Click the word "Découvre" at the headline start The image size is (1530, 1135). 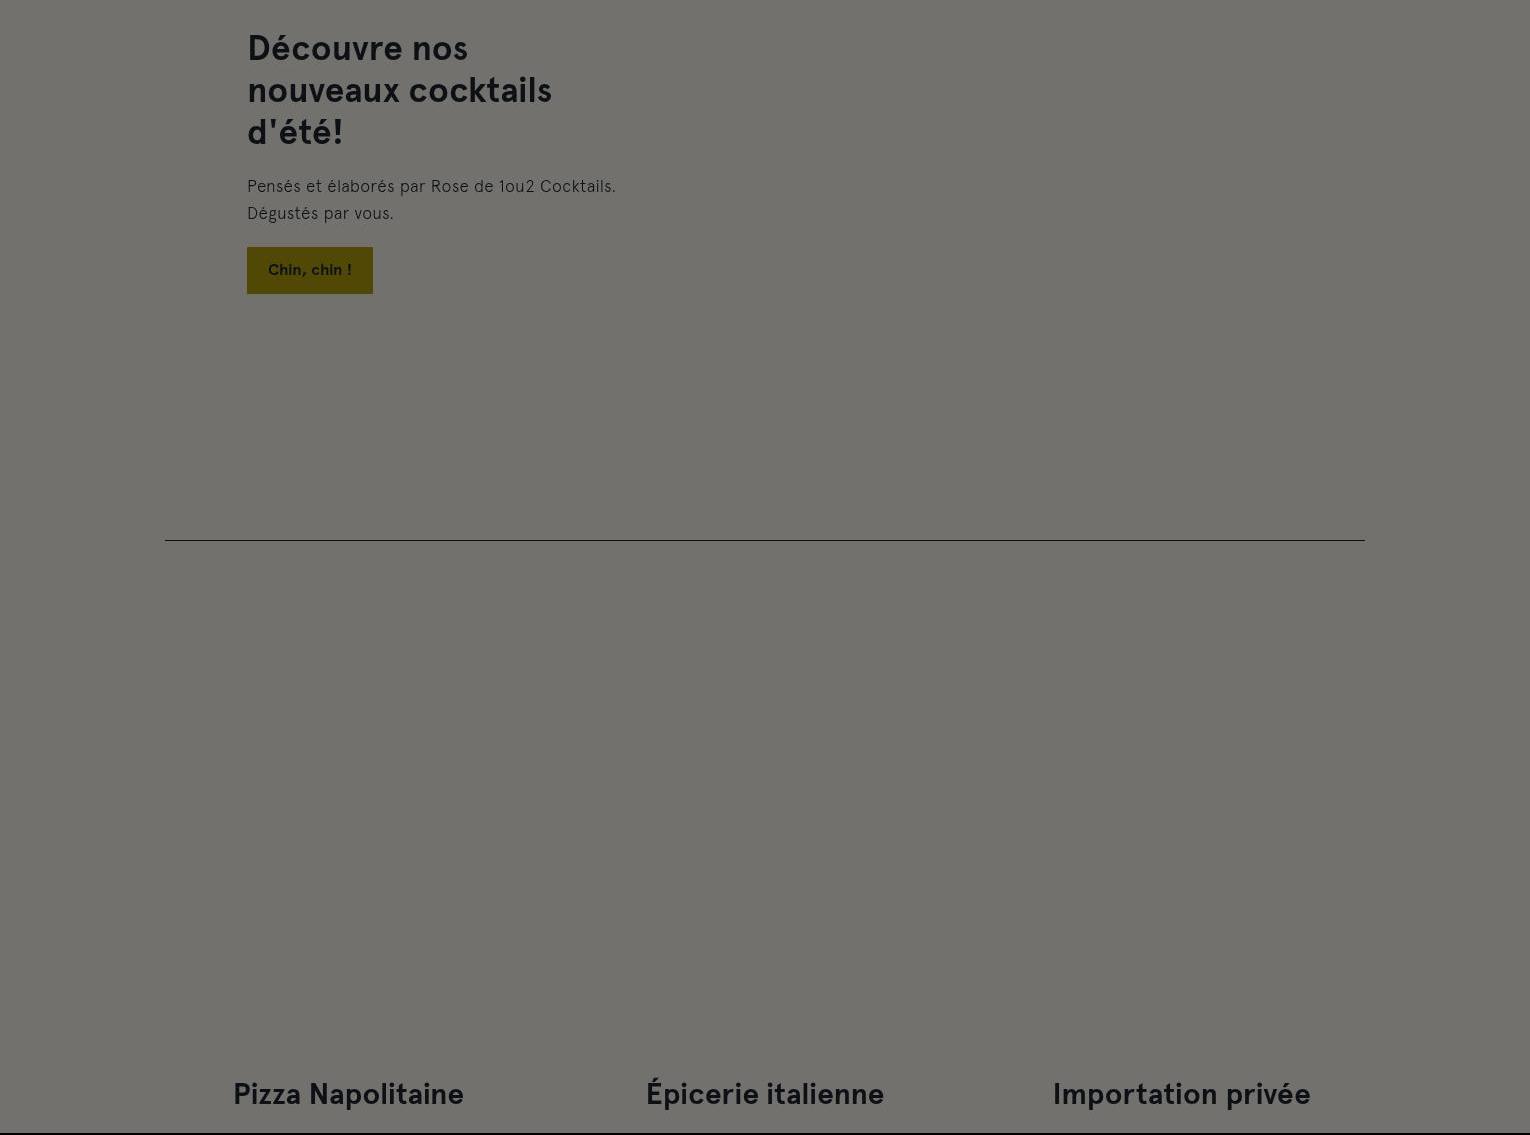tap(325, 48)
